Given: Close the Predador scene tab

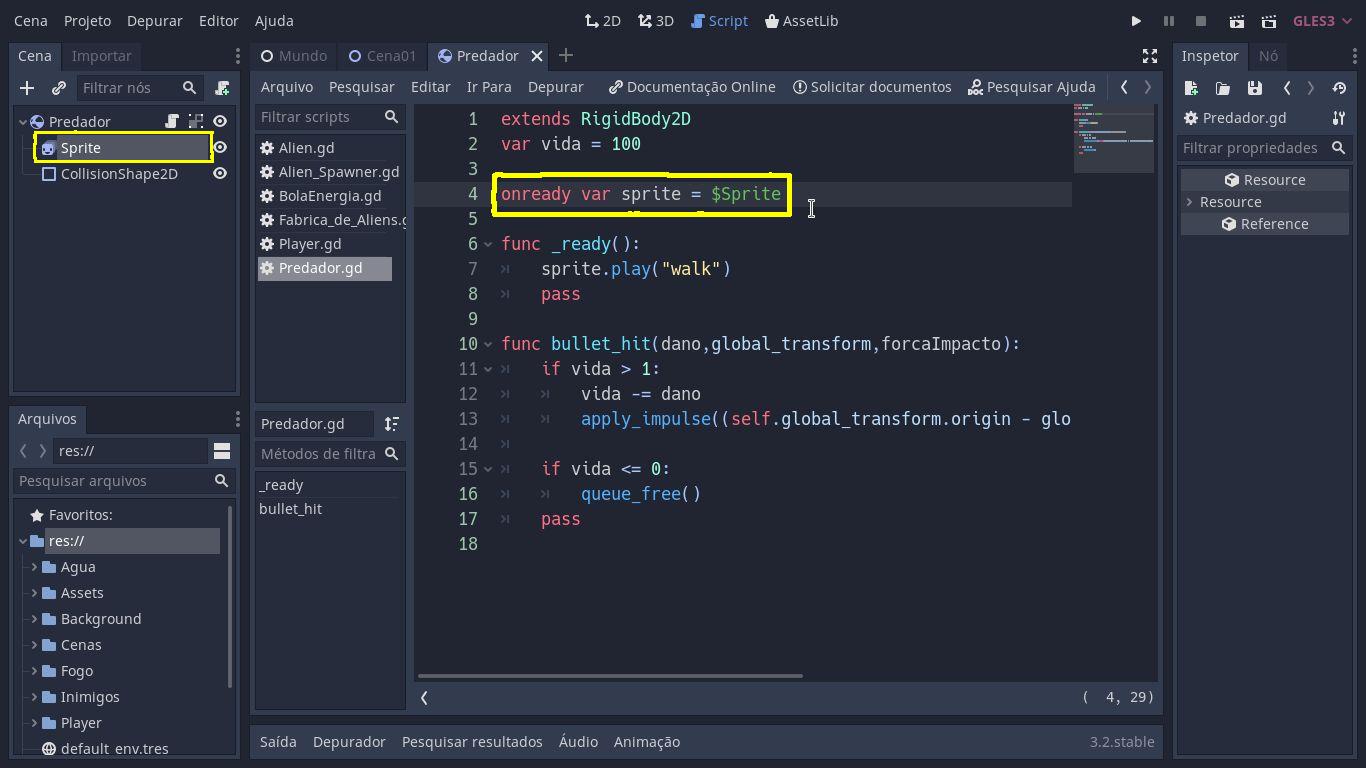Looking at the screenshot, I should pos(537,56).
